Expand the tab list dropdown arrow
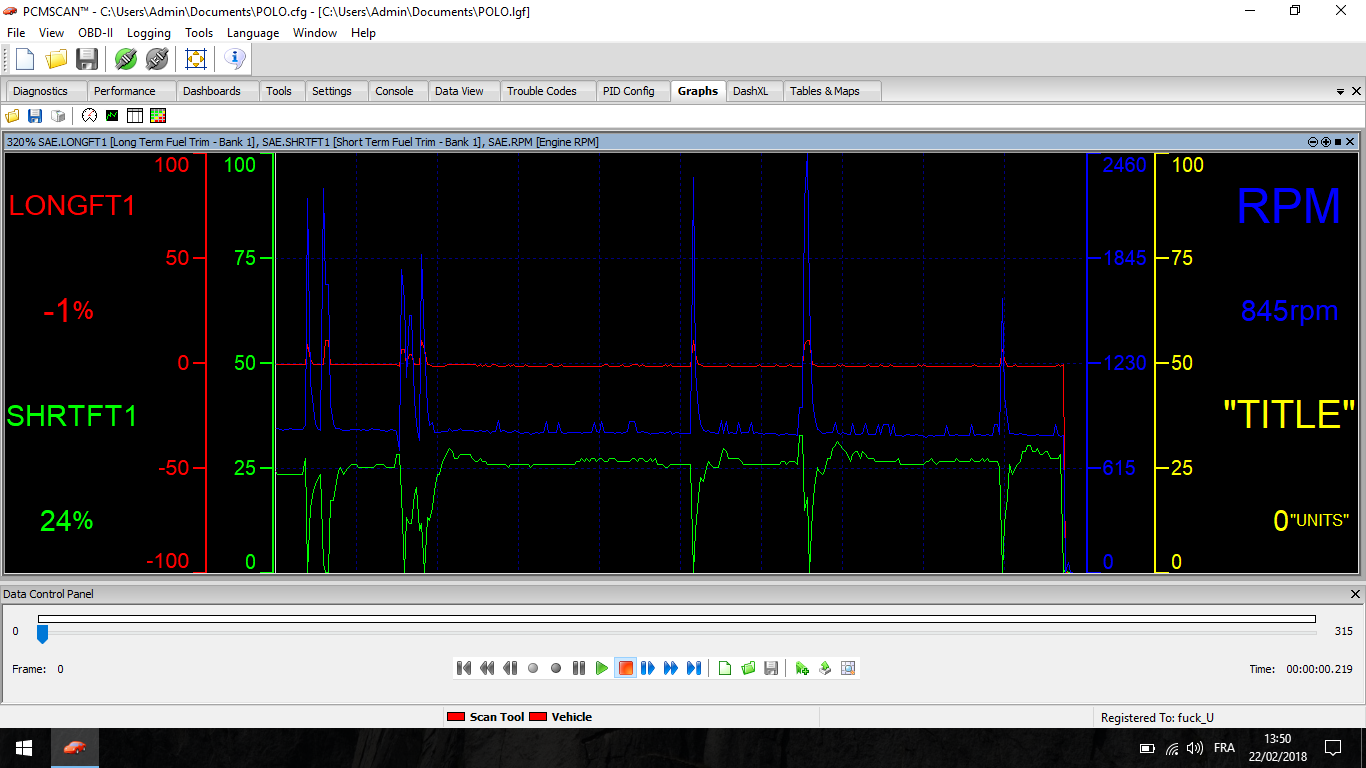Viewport: 1366px width, 768px height. (1340, 91)
